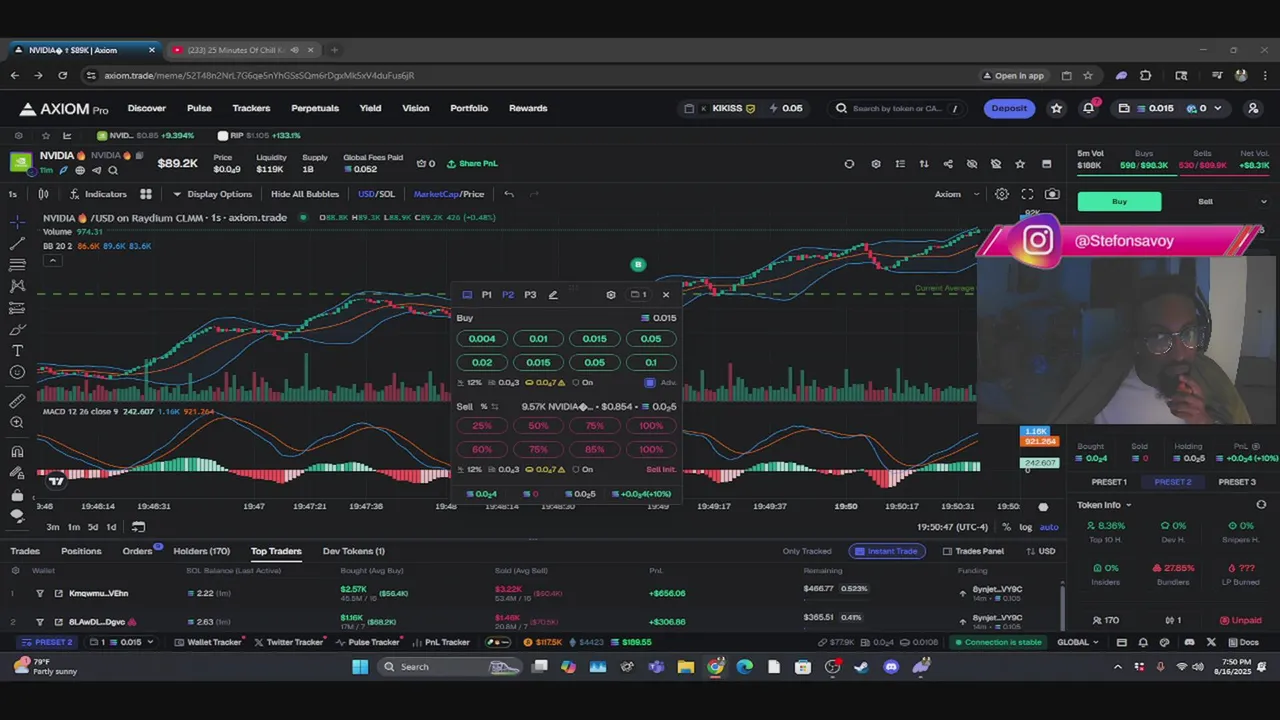Toggle auto scale on chart

tap(1049, 527)
